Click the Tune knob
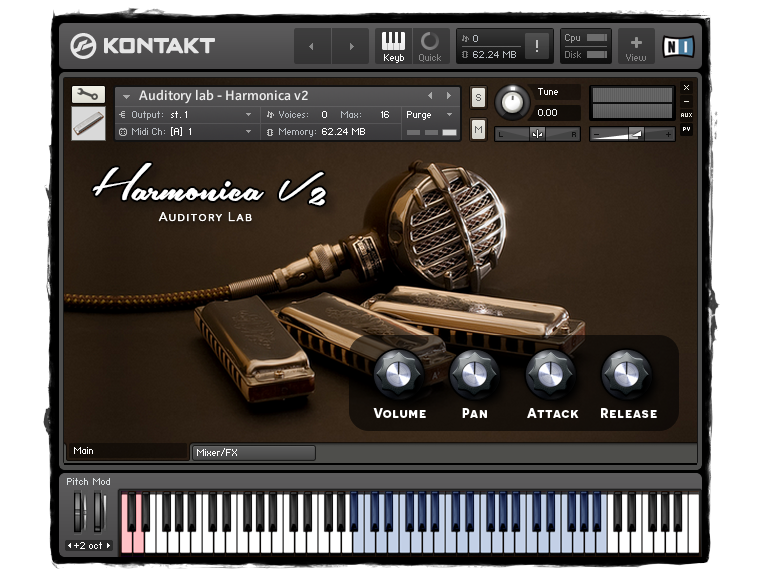This screenshot has height=570, width=760. click(x=512, y=102)
